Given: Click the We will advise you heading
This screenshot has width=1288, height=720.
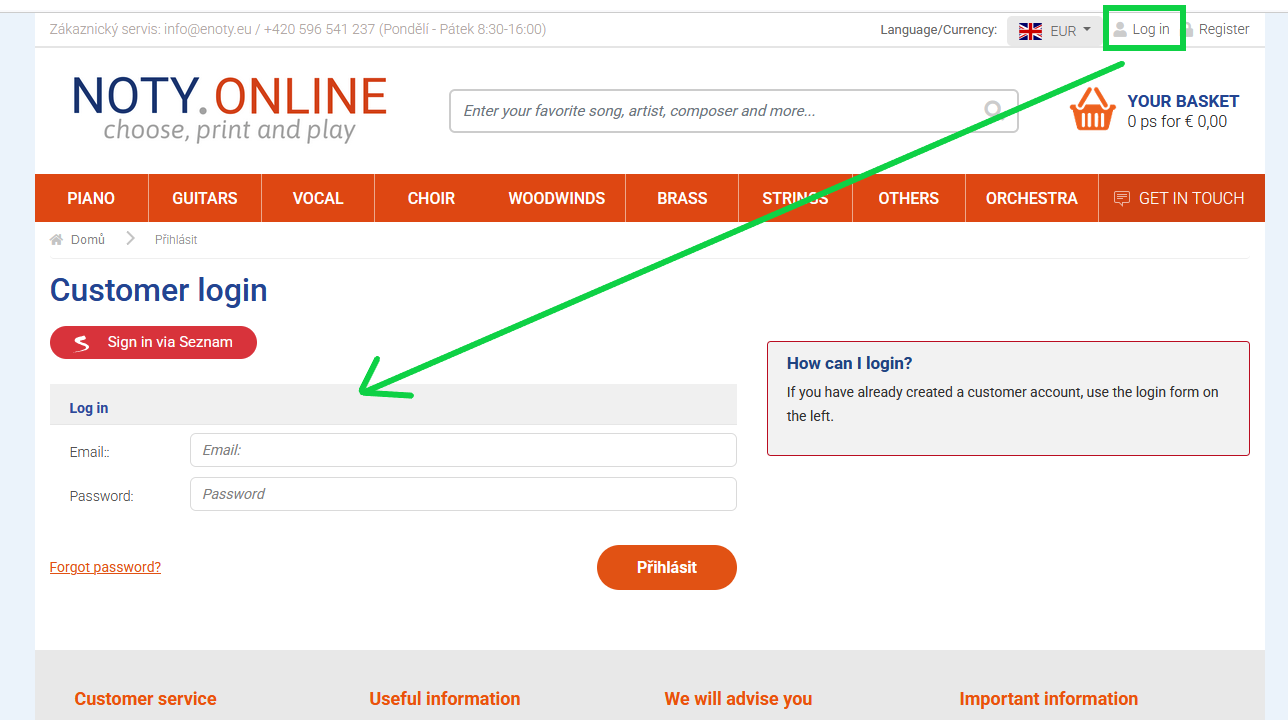Looking at the screenshot, I should (x=738, y=699).
